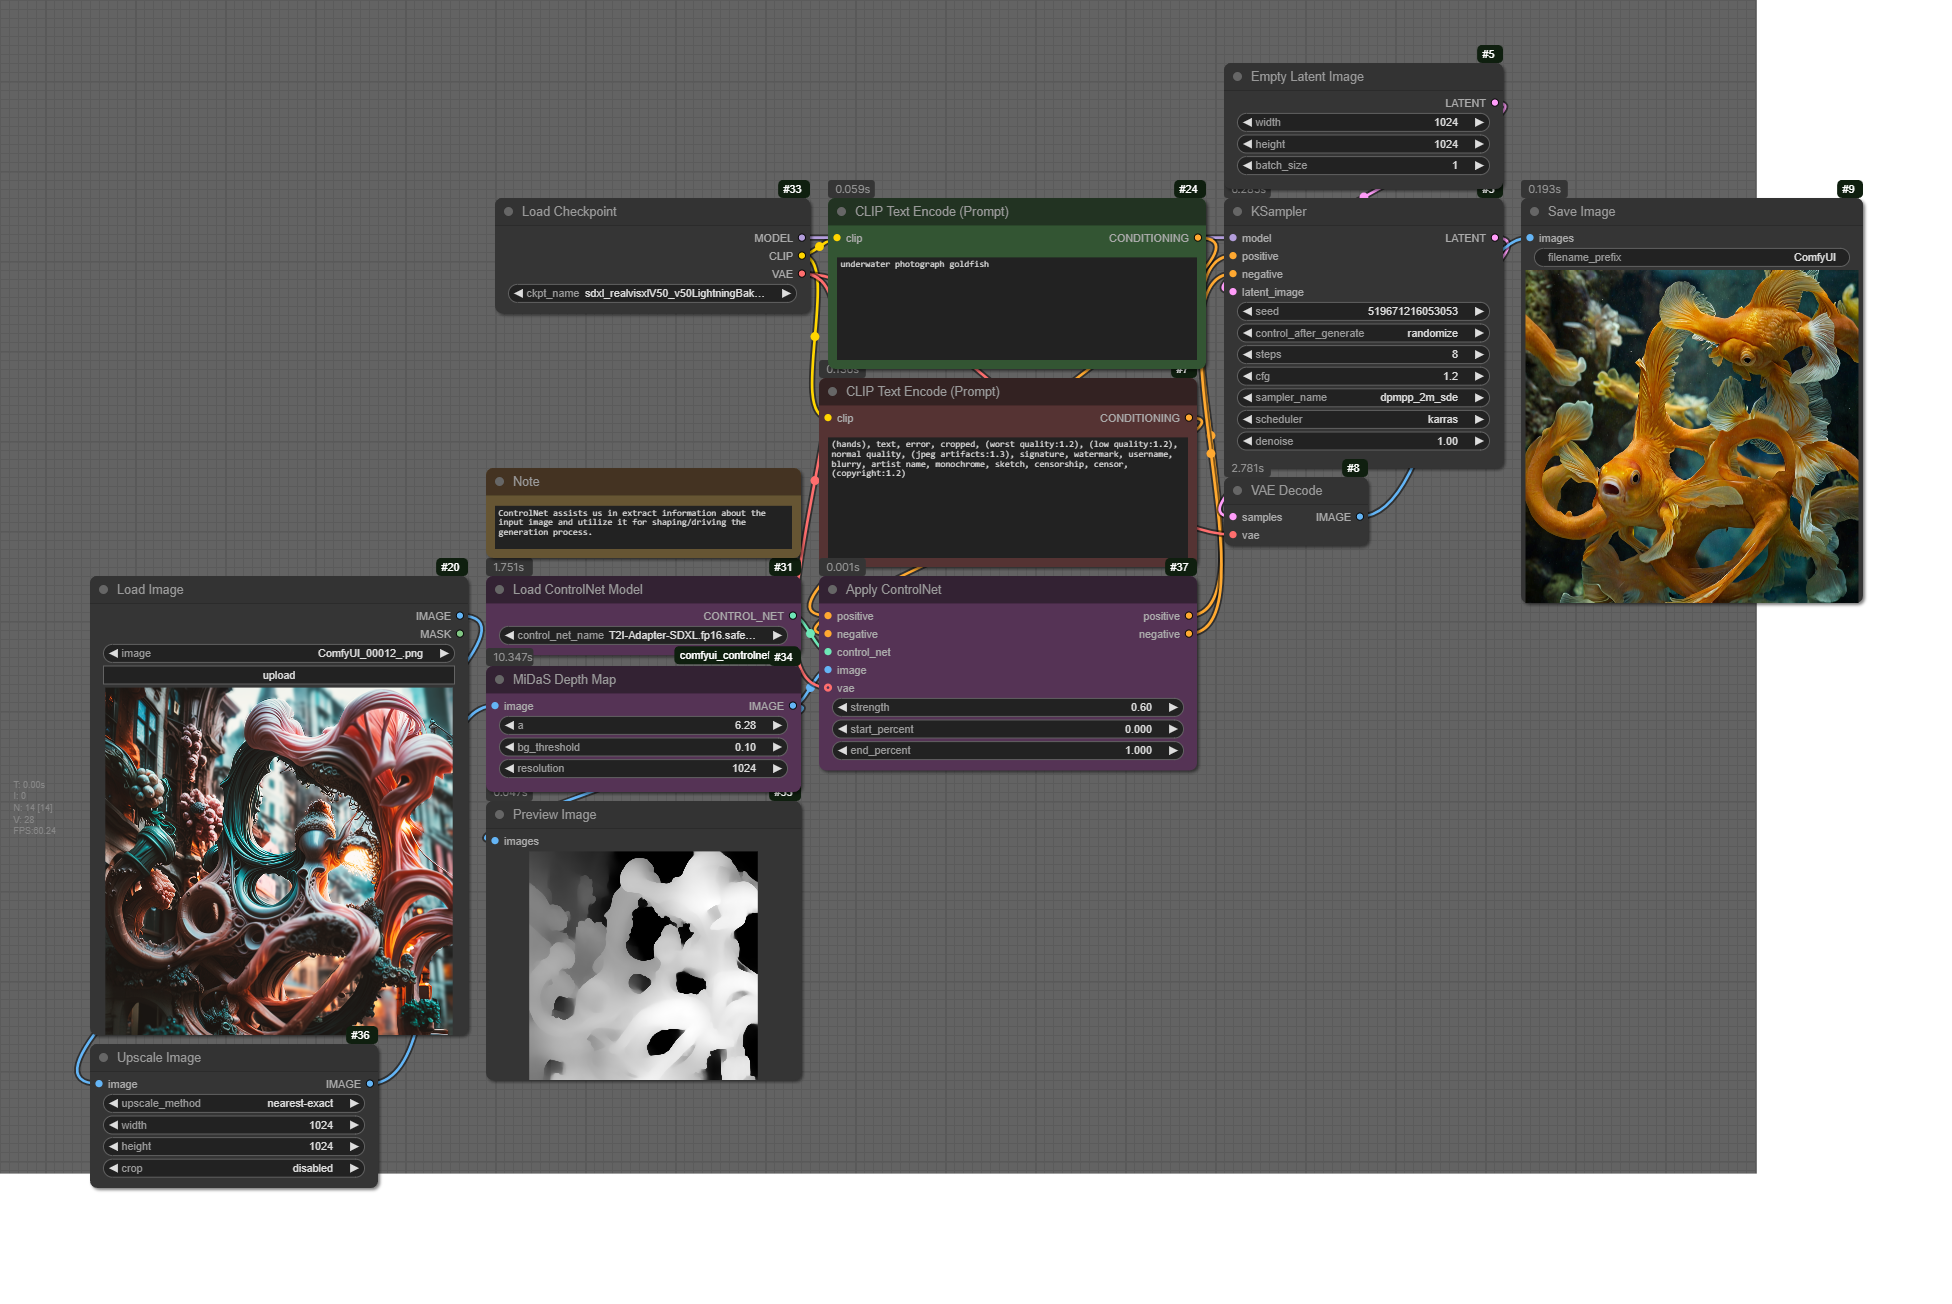Open ckpt_name checkpoint selector
This screenshot has width=1952, height=1304.
tap(651, 293)
